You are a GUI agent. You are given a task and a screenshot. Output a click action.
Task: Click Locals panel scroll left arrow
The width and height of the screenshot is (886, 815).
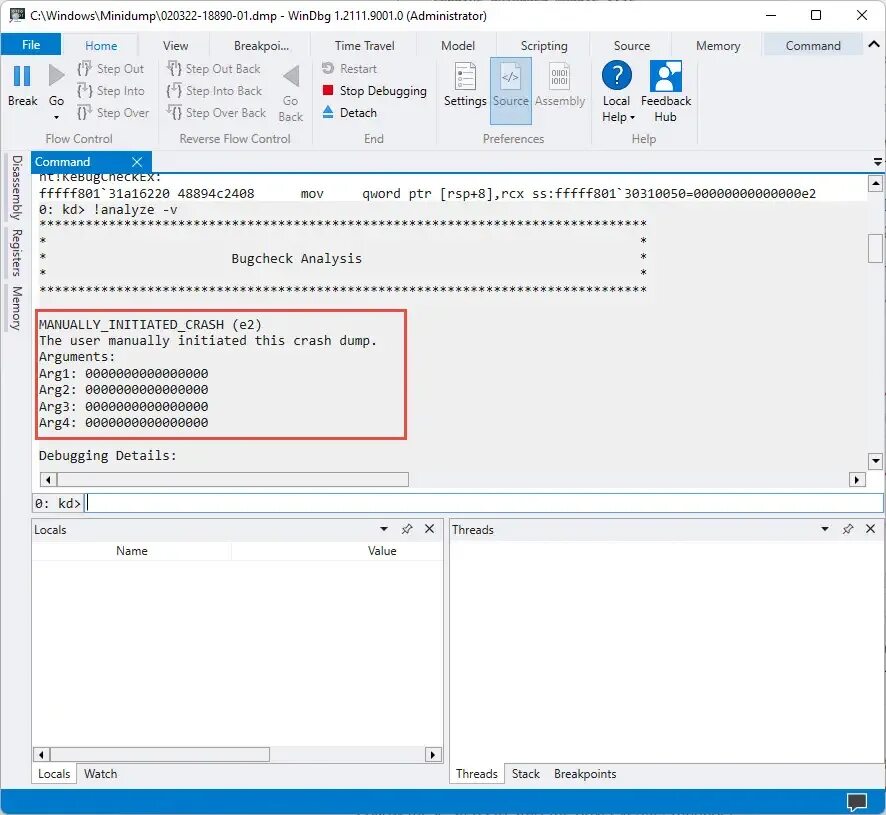pyautogui.click(x=41, y=755)
